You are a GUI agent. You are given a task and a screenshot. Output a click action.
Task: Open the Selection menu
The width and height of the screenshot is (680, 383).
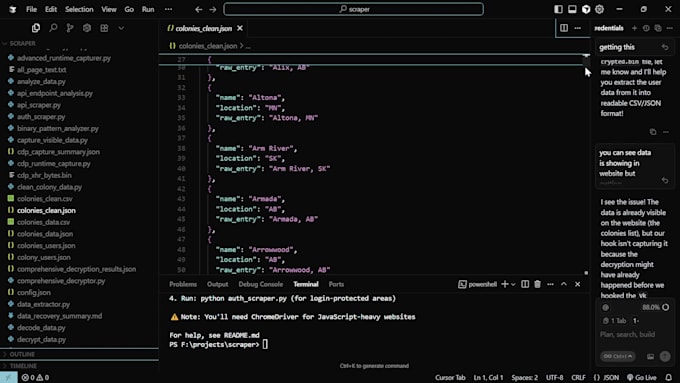[x=79, y=9]
